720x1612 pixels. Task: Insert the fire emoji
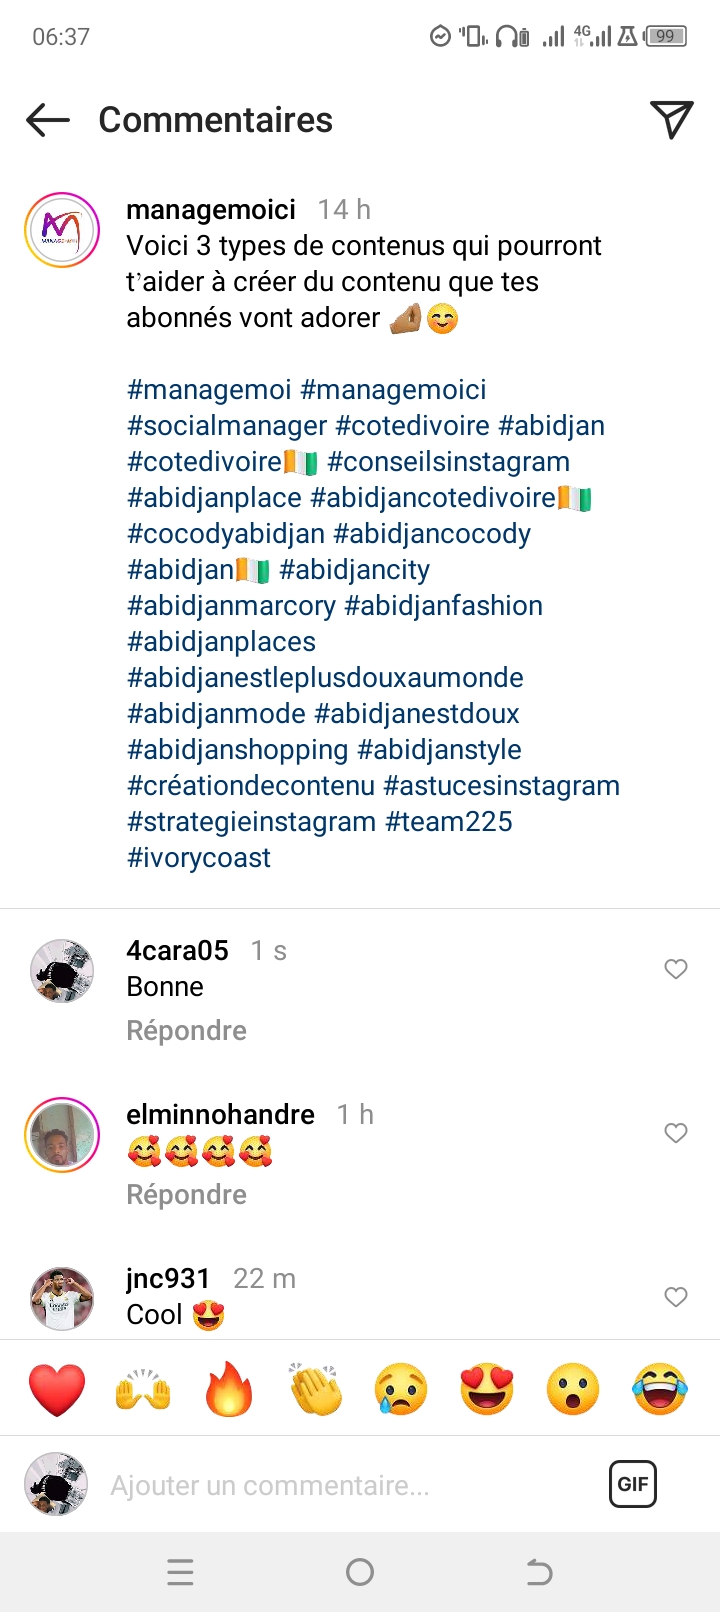click(x=229, y=1389)
